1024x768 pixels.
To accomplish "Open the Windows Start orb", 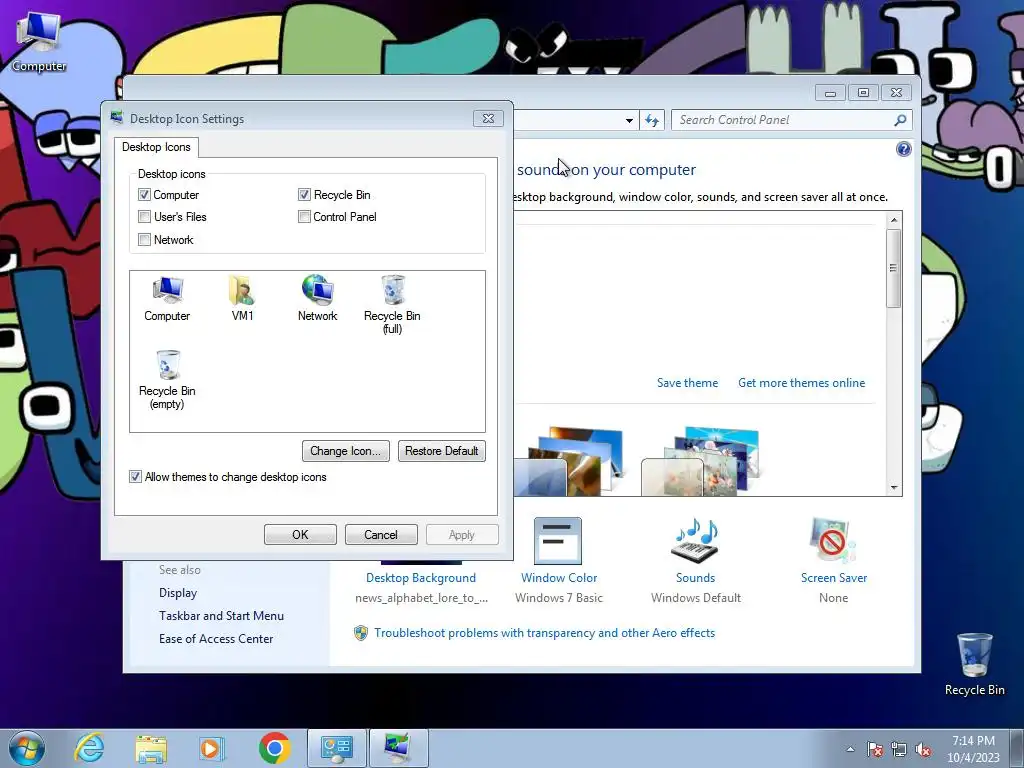I will pyautogui.click(x=27, y=748).
